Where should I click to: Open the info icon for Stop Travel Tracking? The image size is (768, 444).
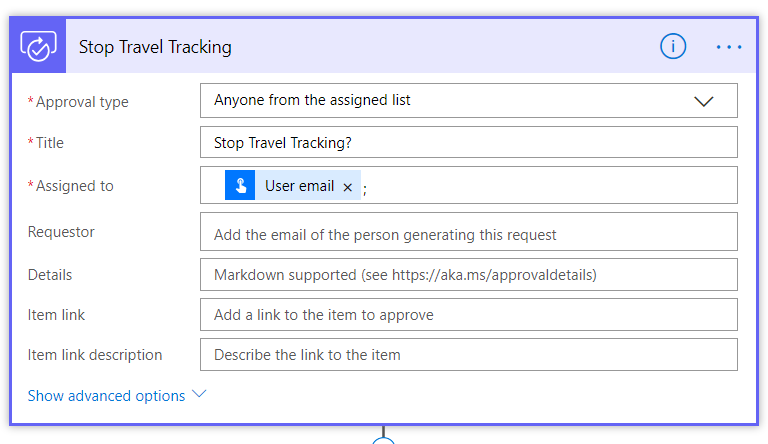(x=673, y=46)
